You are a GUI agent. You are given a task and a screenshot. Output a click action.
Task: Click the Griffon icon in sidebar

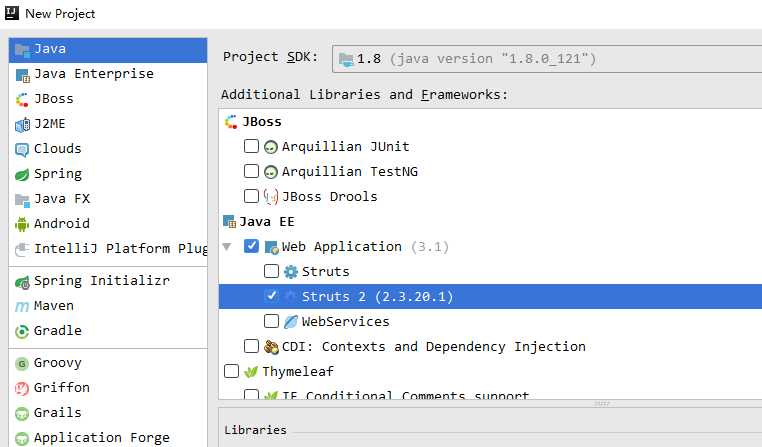tap(22, 388)
